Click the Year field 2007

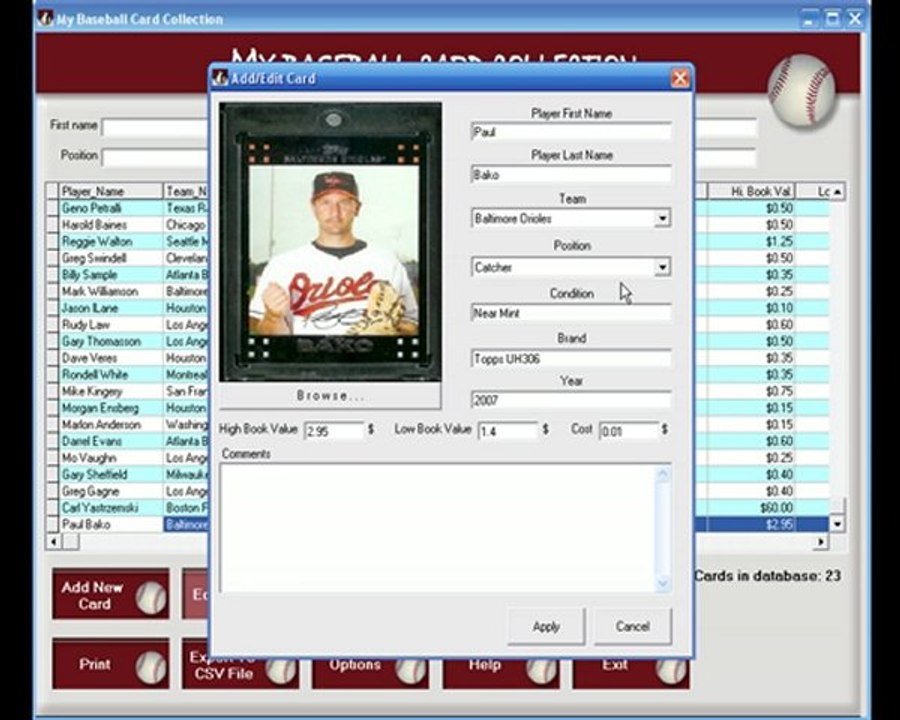(x=571, y=400)
